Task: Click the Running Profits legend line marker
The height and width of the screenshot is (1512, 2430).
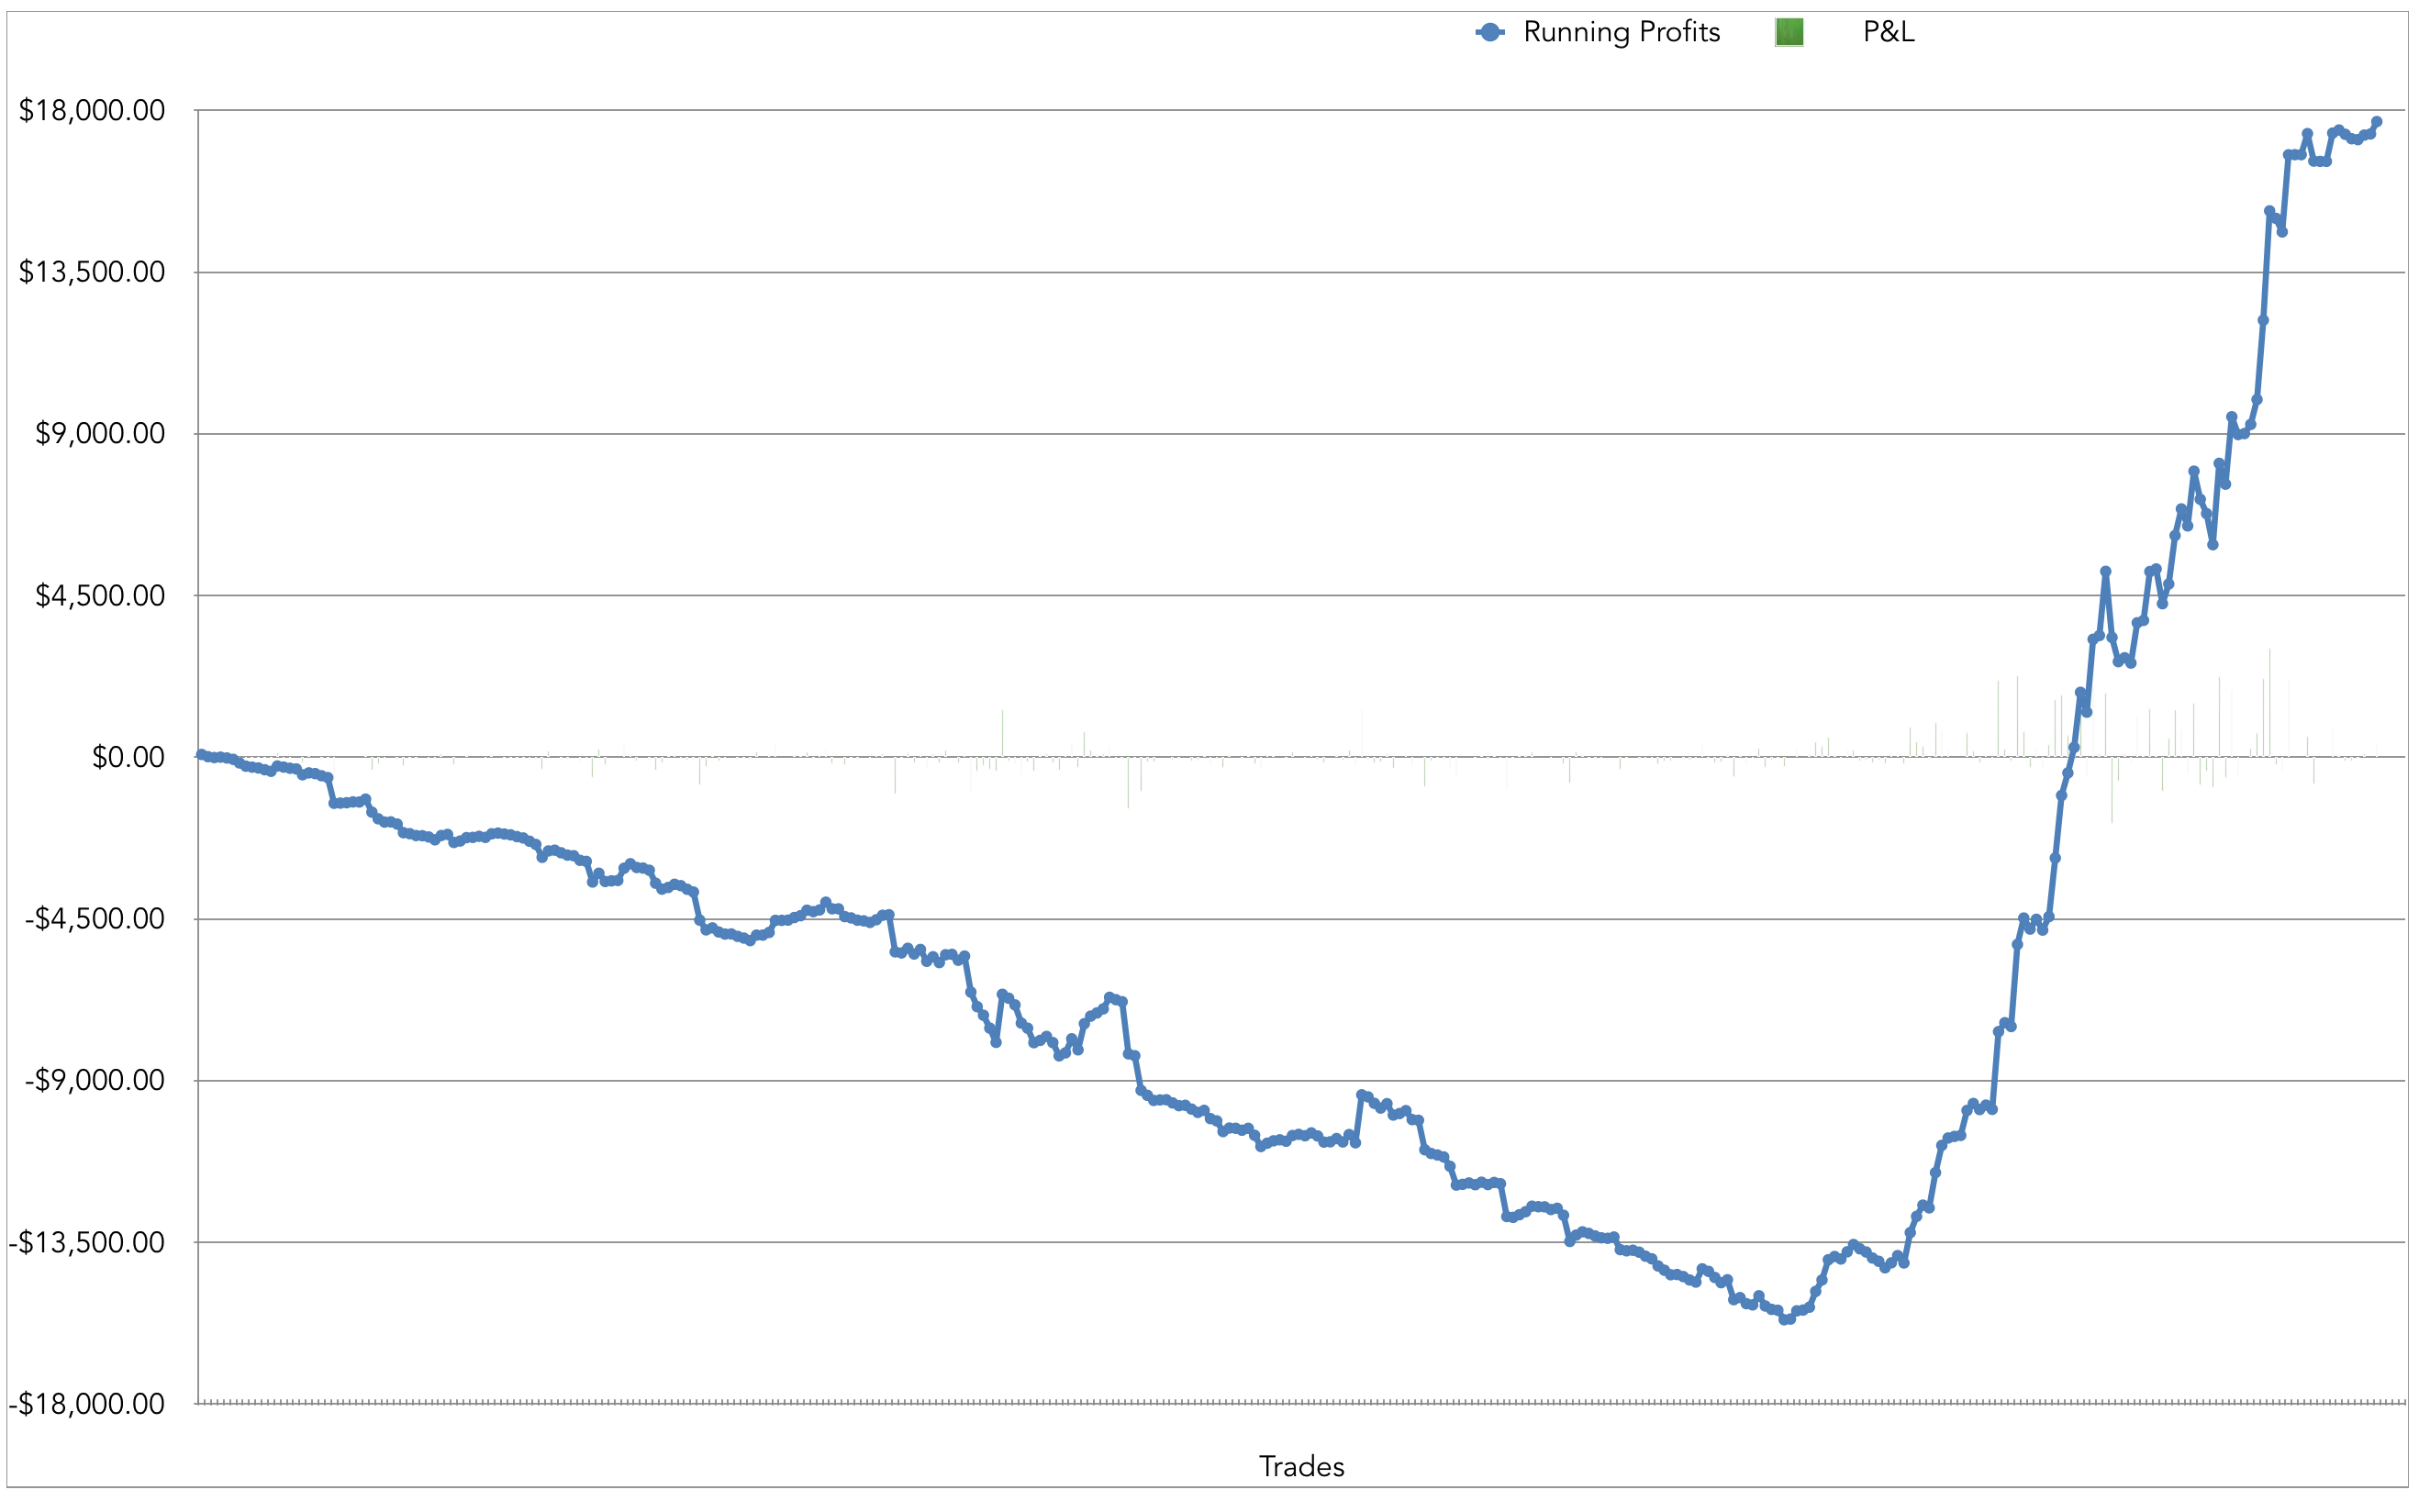Action: pyautogui.click(x=1490, y=33)
